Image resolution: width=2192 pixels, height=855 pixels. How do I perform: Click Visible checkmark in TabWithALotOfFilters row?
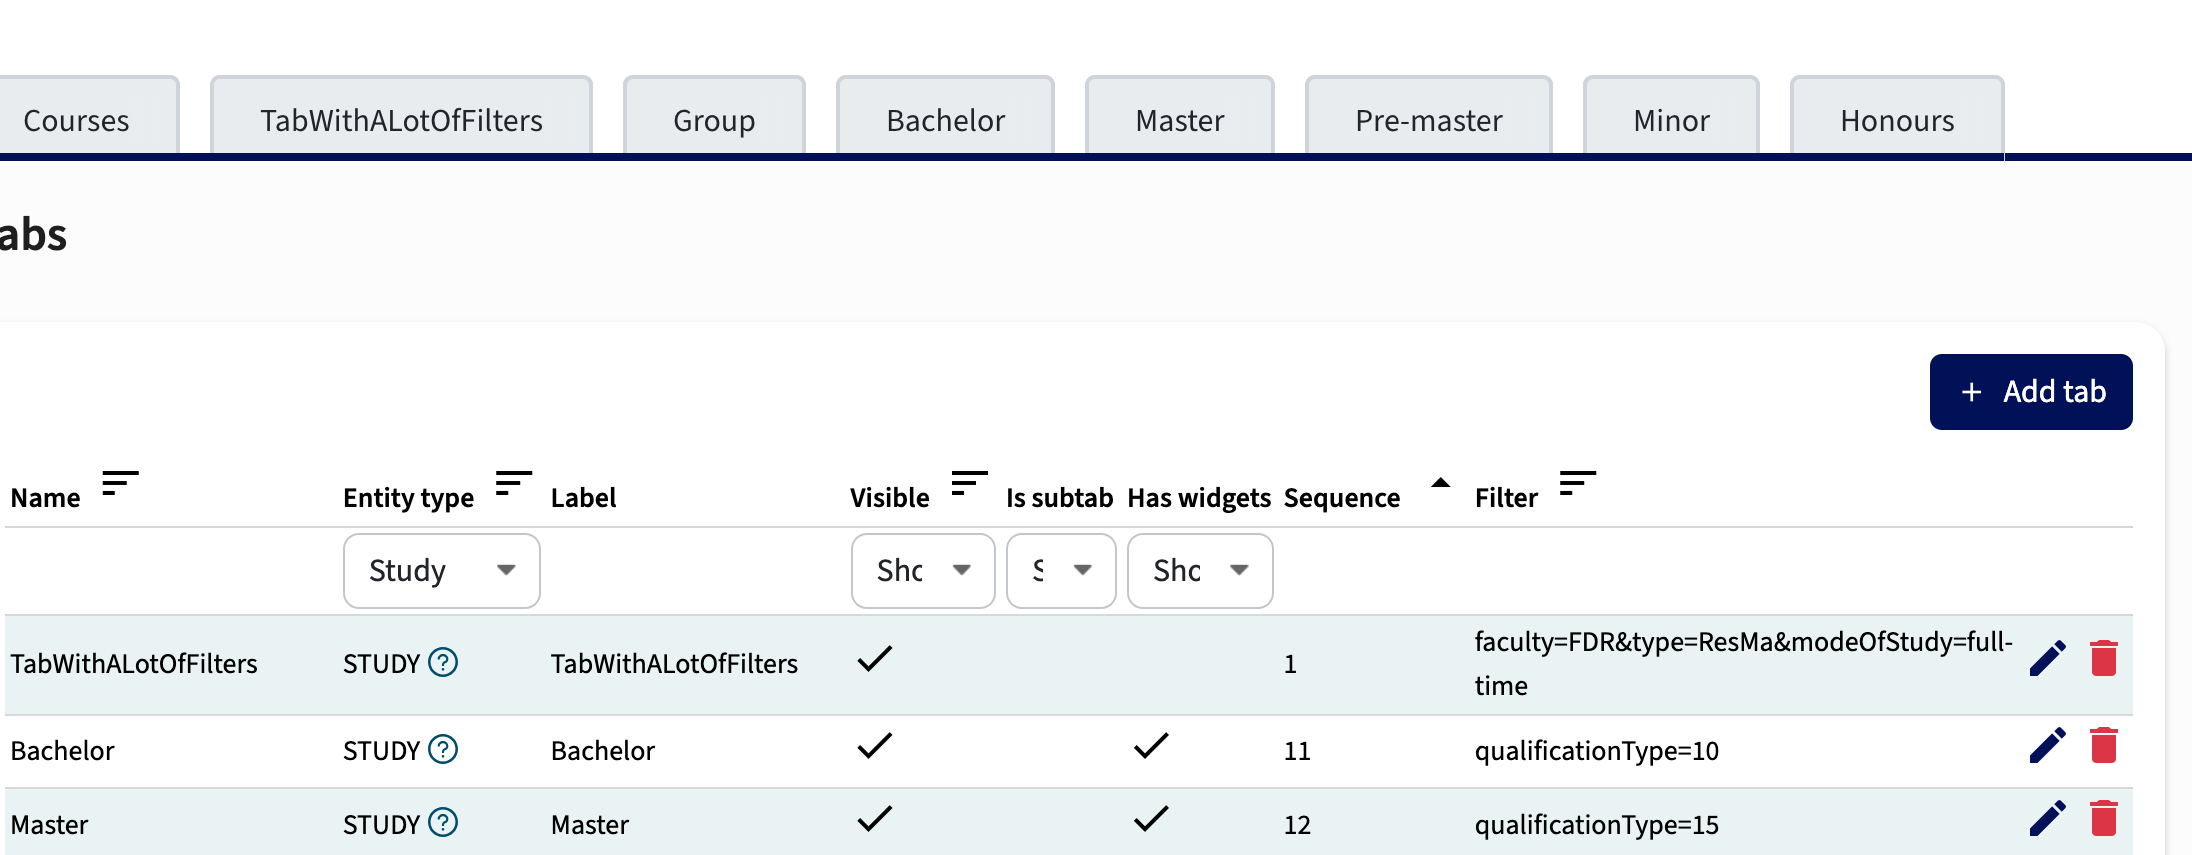(x=875, y=659)
